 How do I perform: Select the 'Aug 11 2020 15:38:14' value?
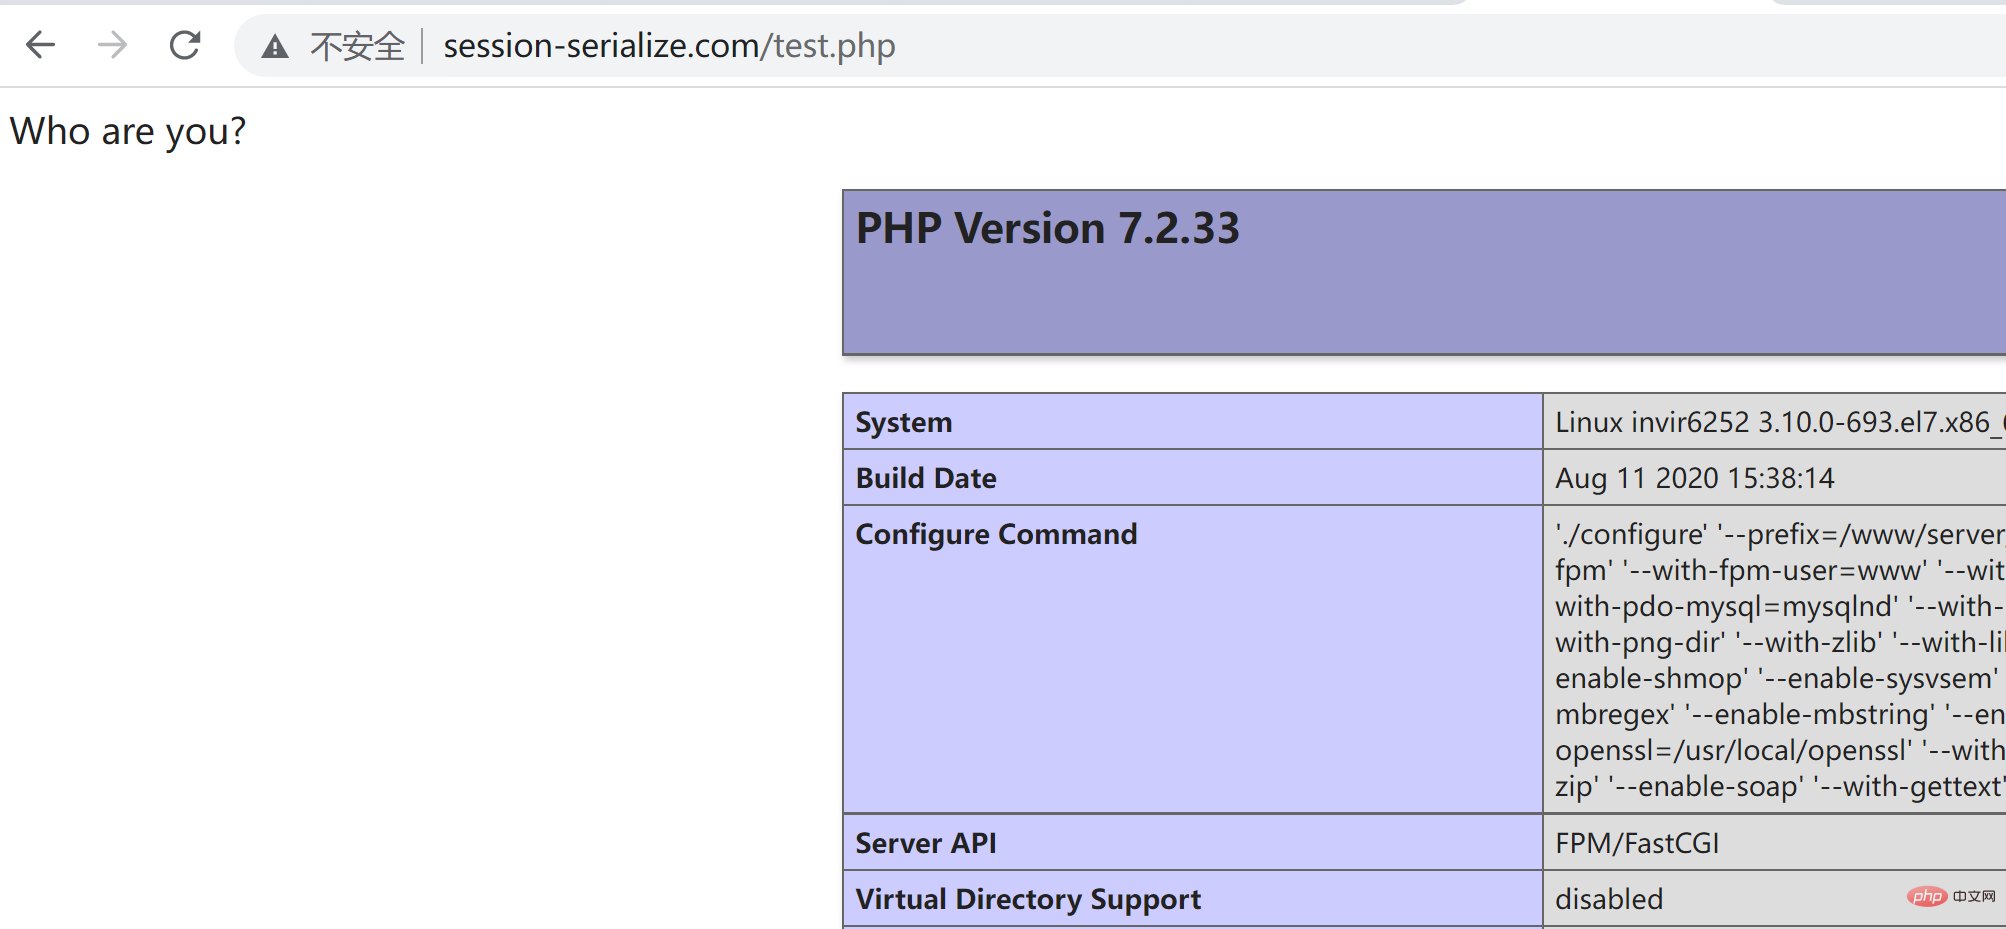coord(1694,478)
